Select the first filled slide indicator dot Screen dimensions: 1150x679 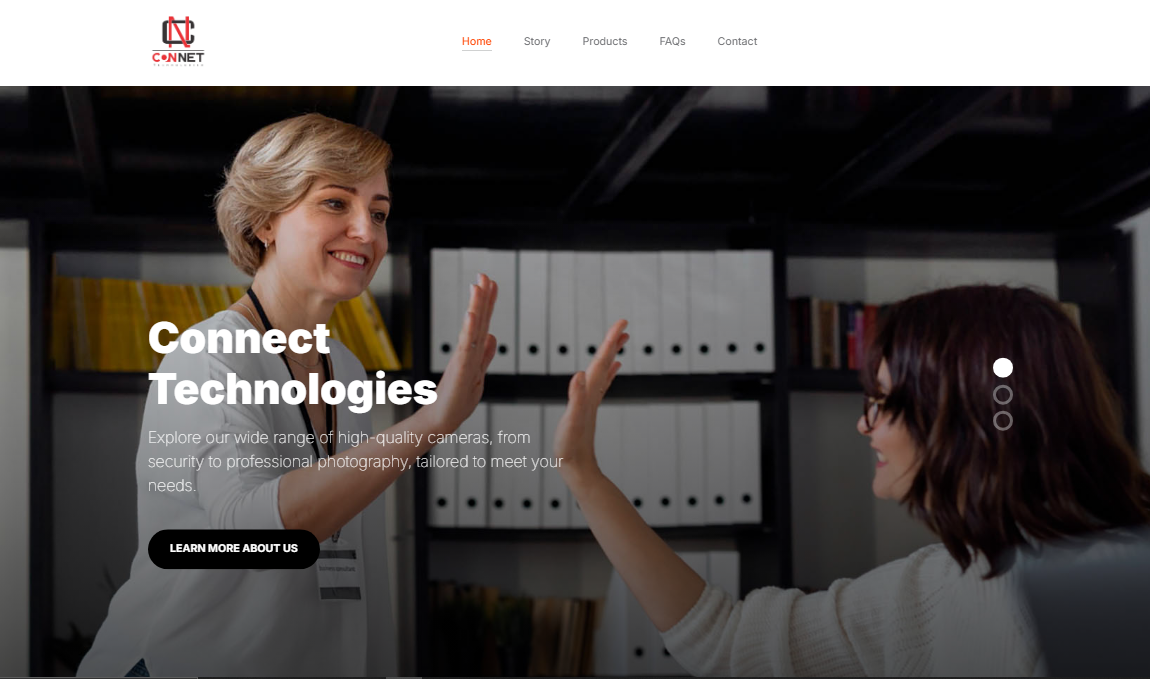[x=1003, y=367]
